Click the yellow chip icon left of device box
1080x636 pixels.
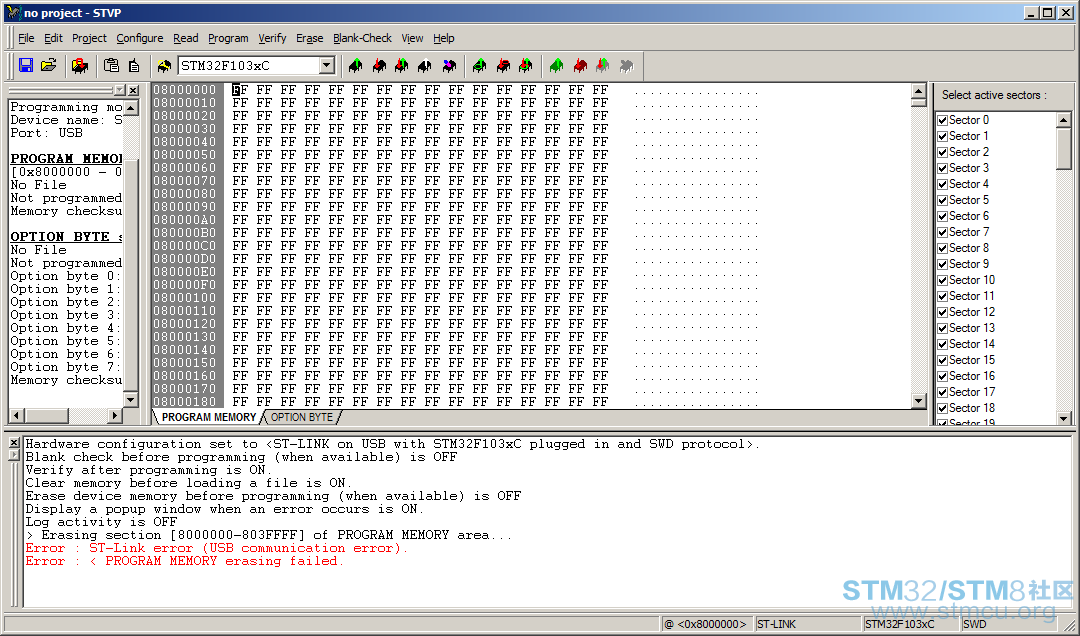pyautogui.click(x=164, y=65)
